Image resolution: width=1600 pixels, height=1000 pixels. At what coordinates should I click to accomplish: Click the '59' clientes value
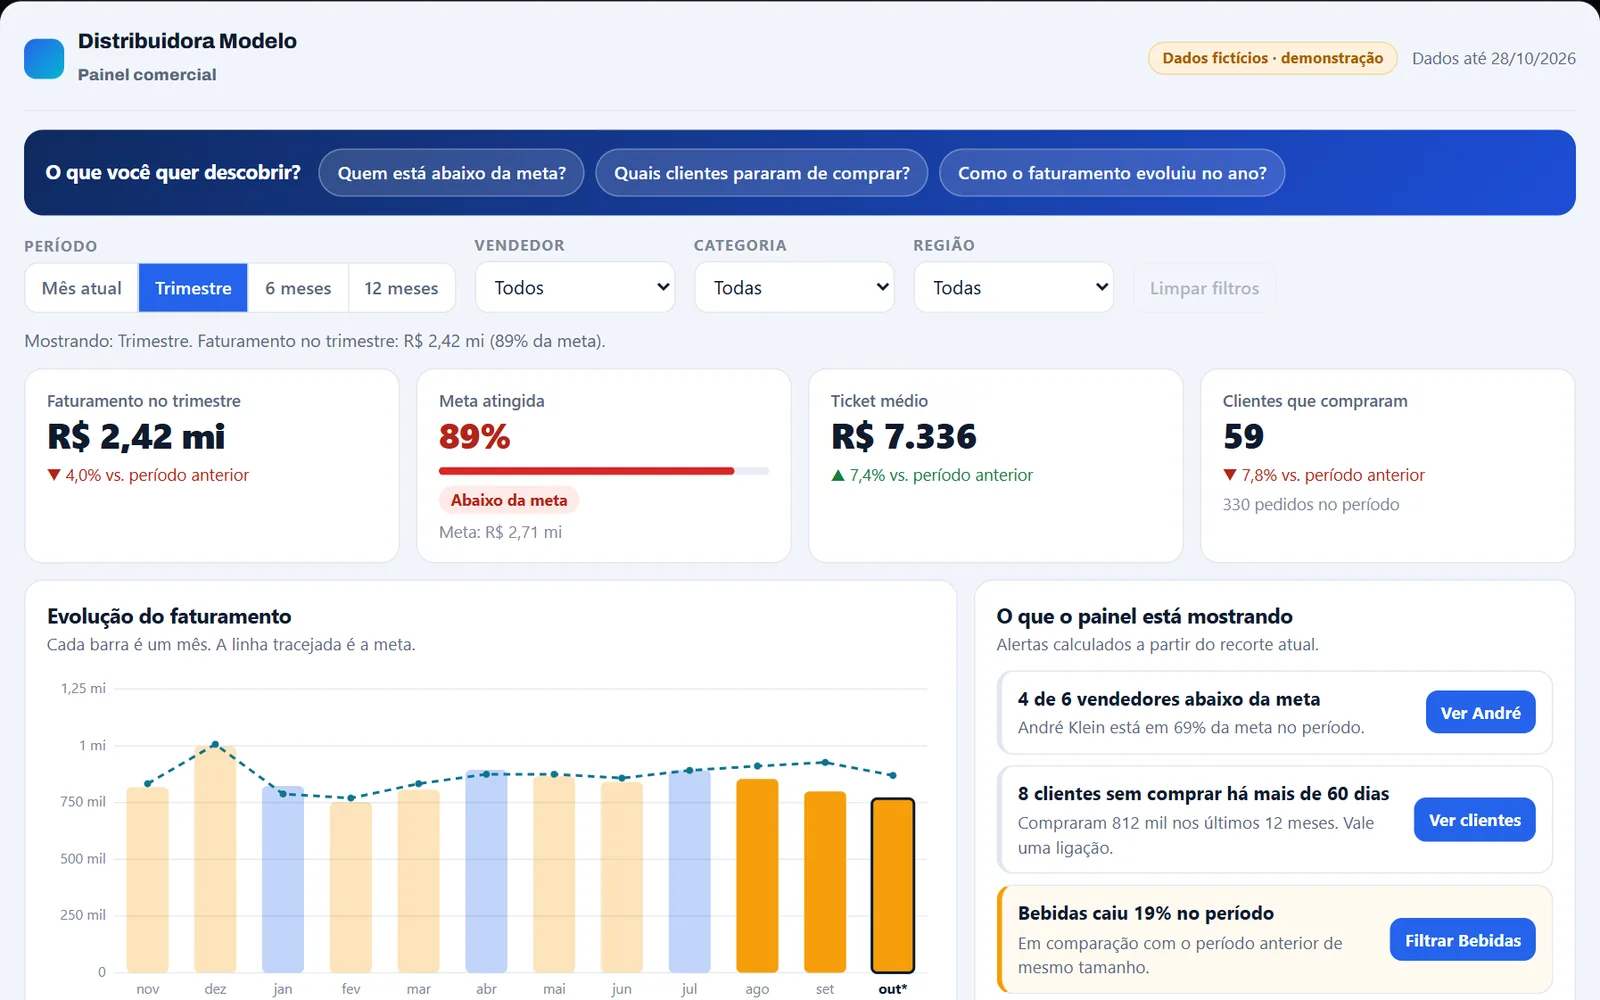click(1244, 437)
